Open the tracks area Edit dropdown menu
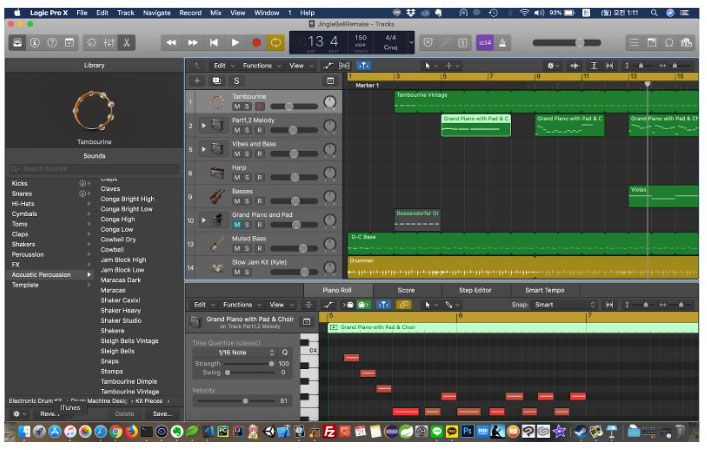 tap(224, 66)
